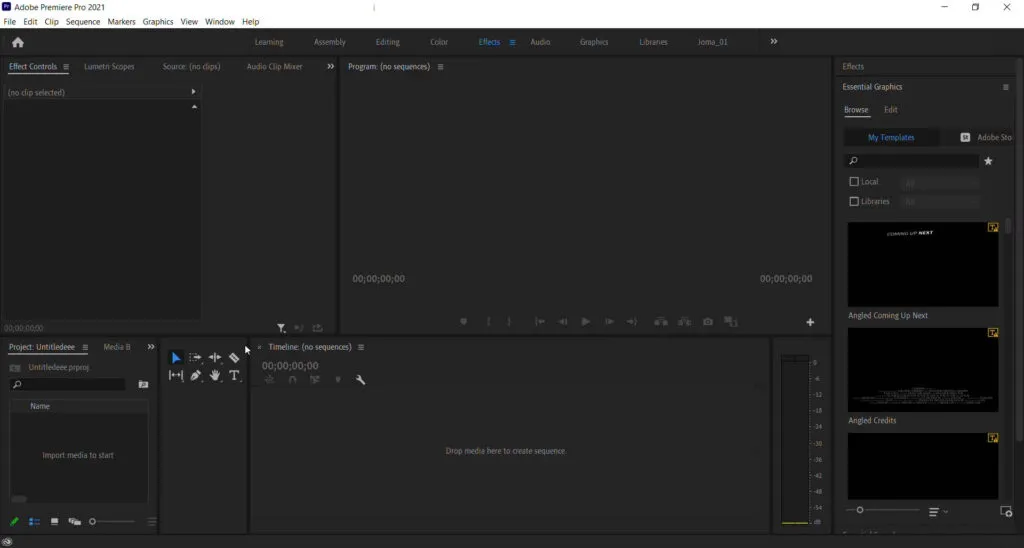Toggle favorites star filter in Essential Graphics
This screenshot has height=548, width=1024.
988,161
